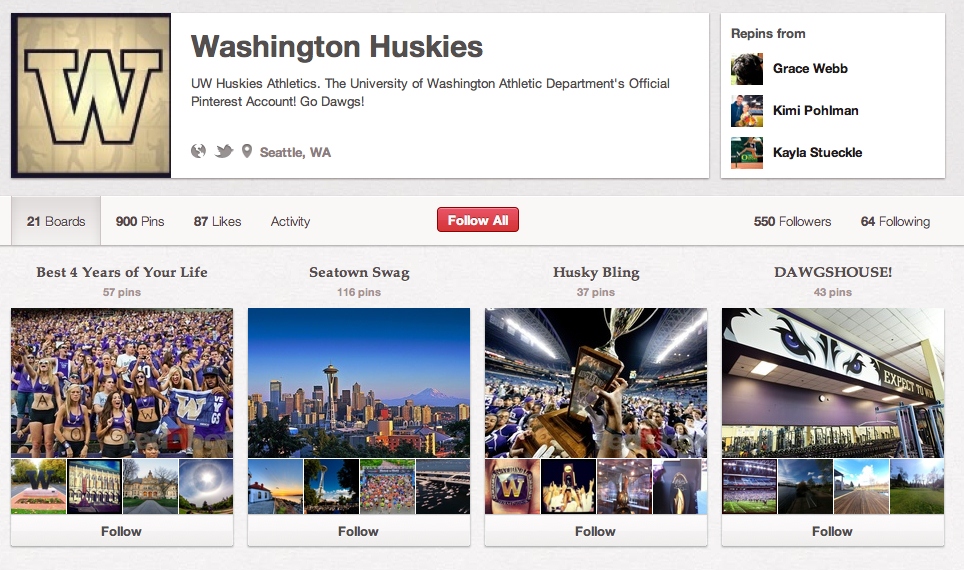Screen dimensions: 964x570
Task: Click the red Follow All button
Action: (x=478, y=220)
